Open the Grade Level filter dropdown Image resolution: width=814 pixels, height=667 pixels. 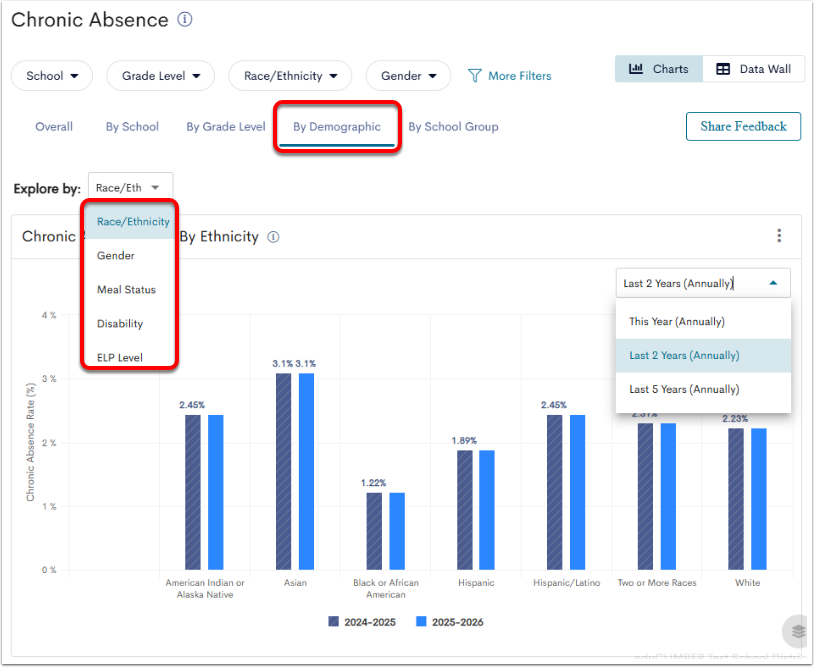coord(160,76)
